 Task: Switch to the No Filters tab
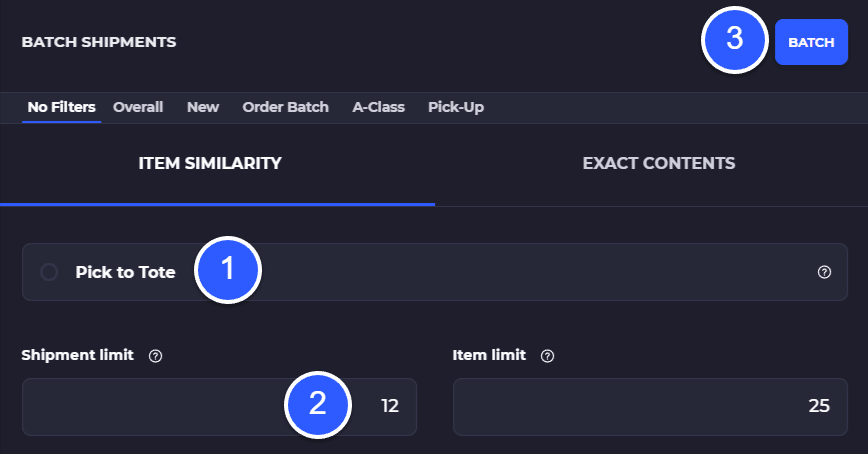point(61,107)
